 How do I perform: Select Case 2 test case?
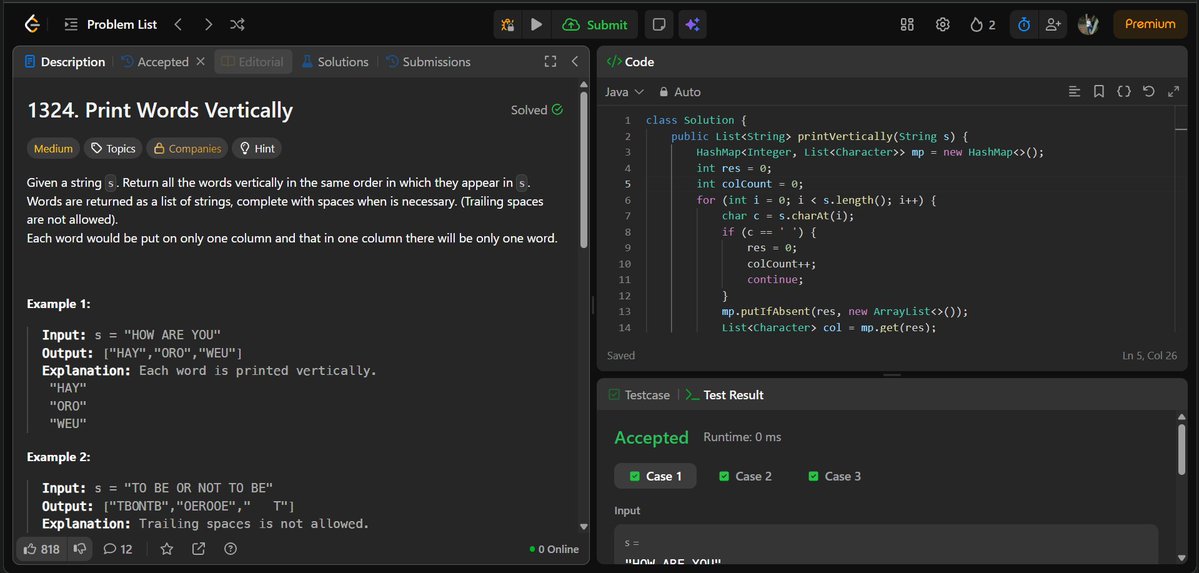pos(745,476)
